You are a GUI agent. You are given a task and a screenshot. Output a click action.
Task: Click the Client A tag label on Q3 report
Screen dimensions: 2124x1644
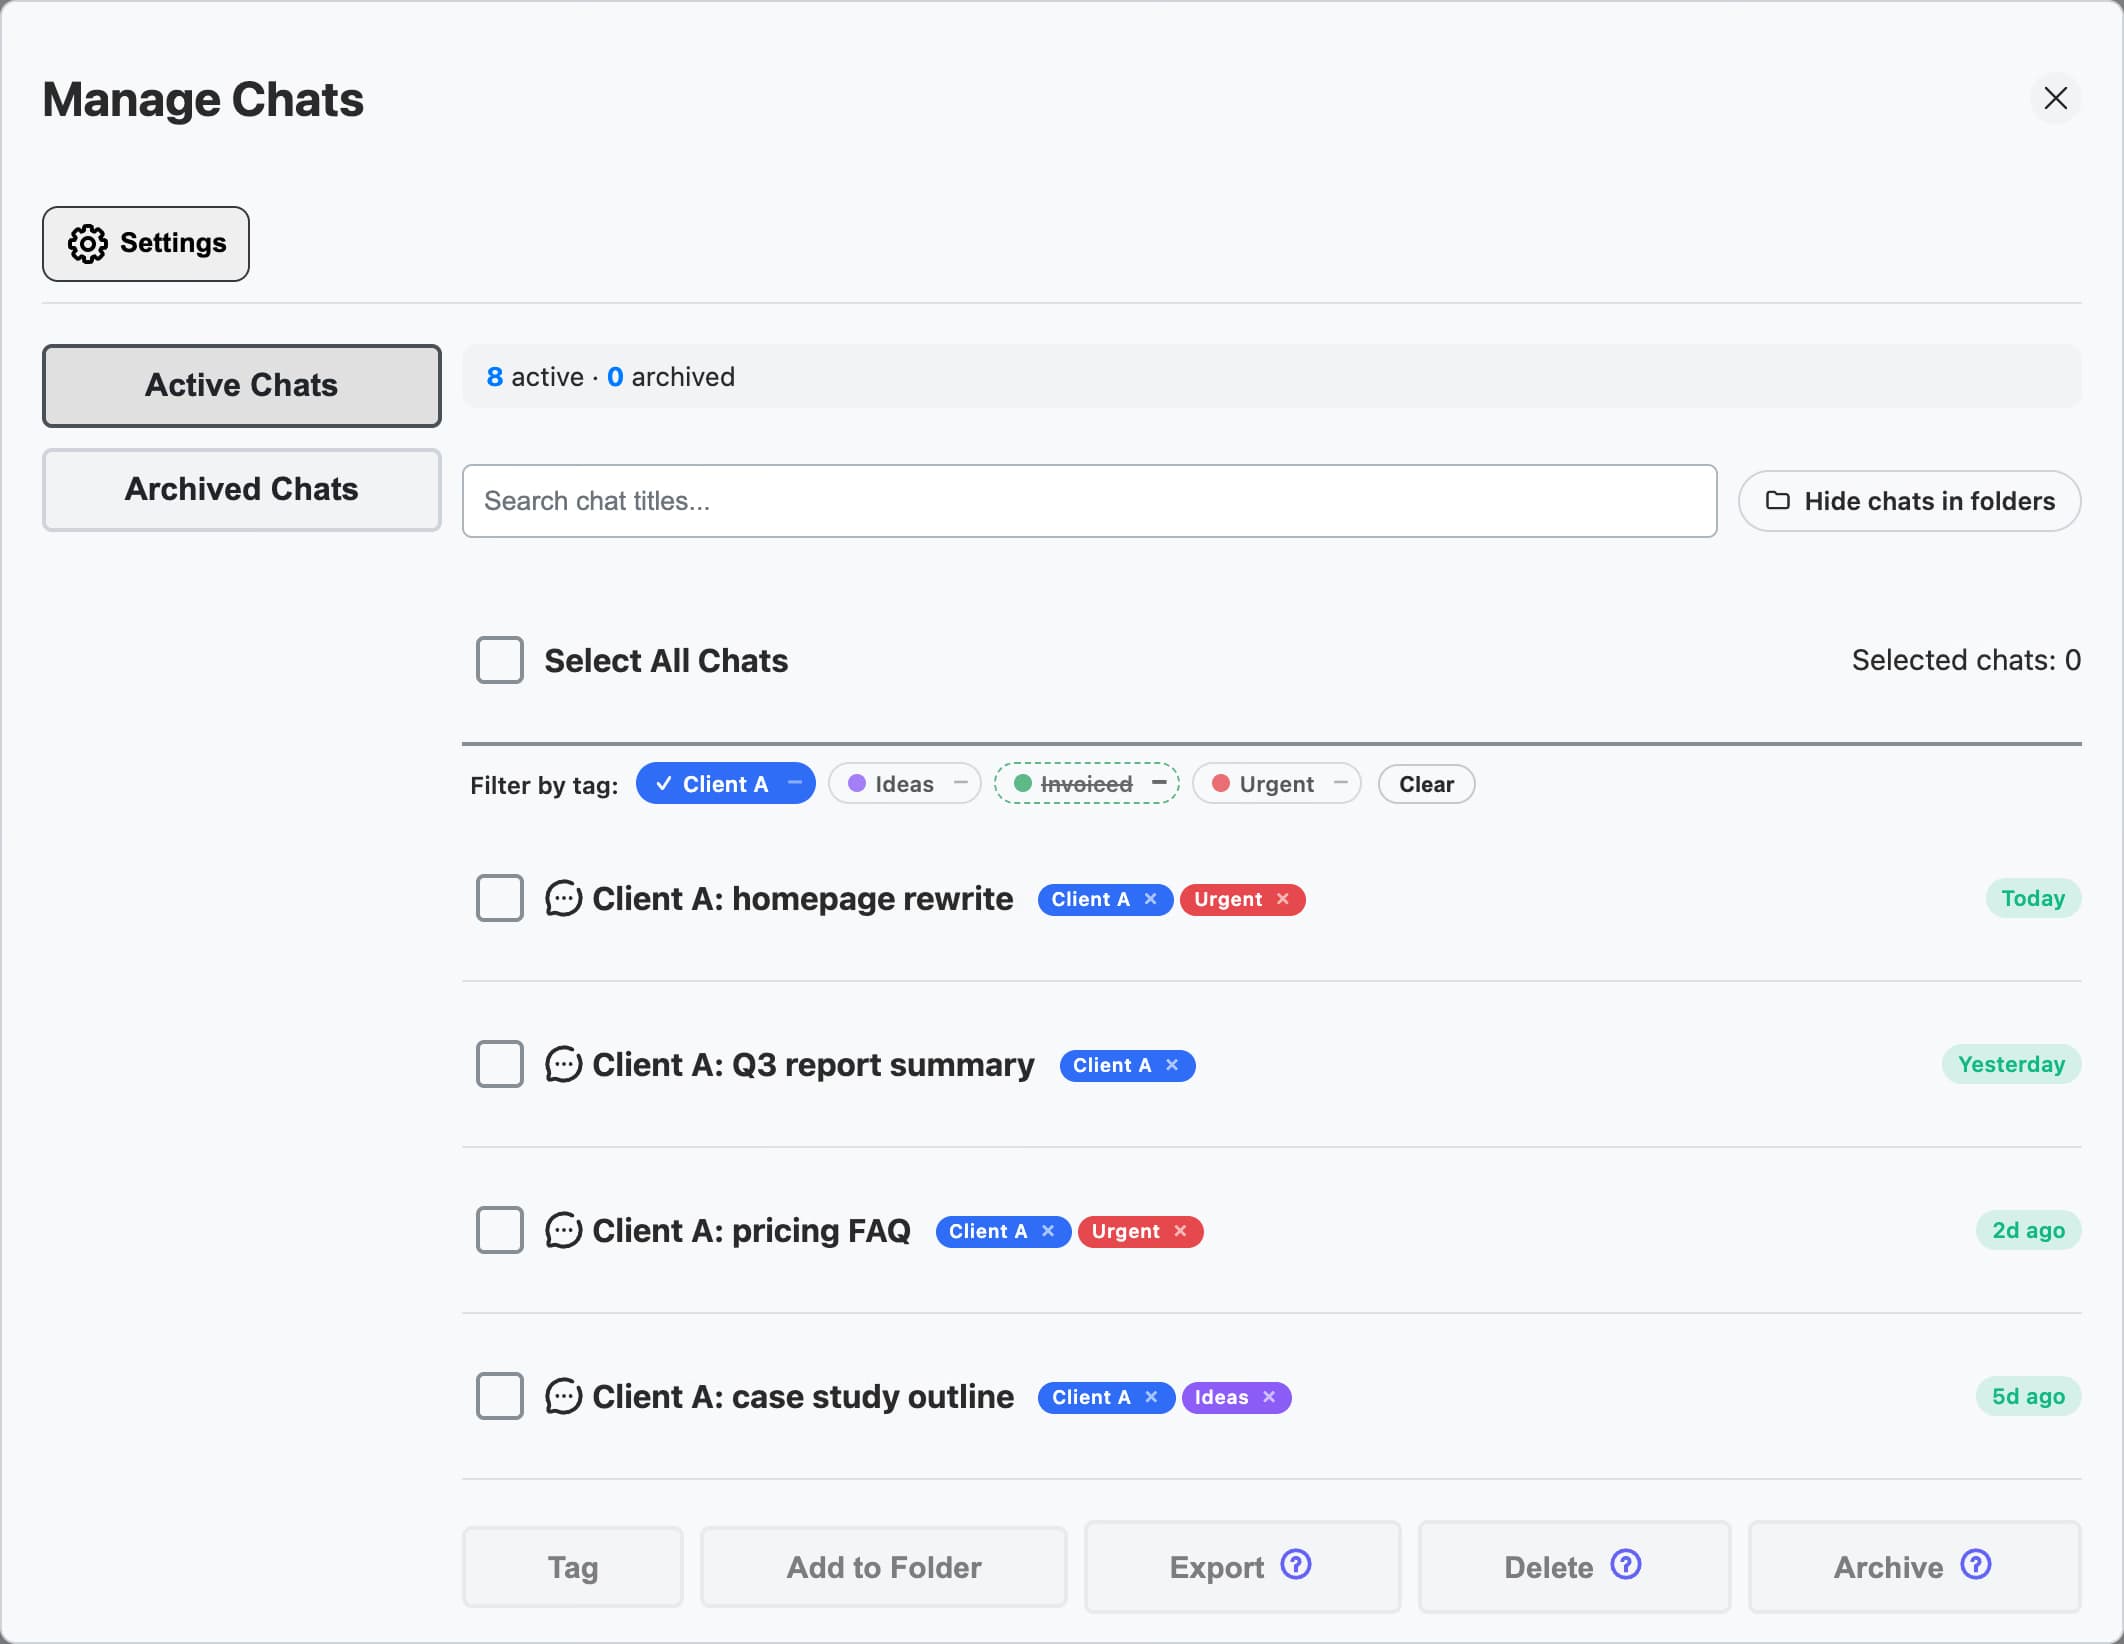[x=1112, y=1065]
